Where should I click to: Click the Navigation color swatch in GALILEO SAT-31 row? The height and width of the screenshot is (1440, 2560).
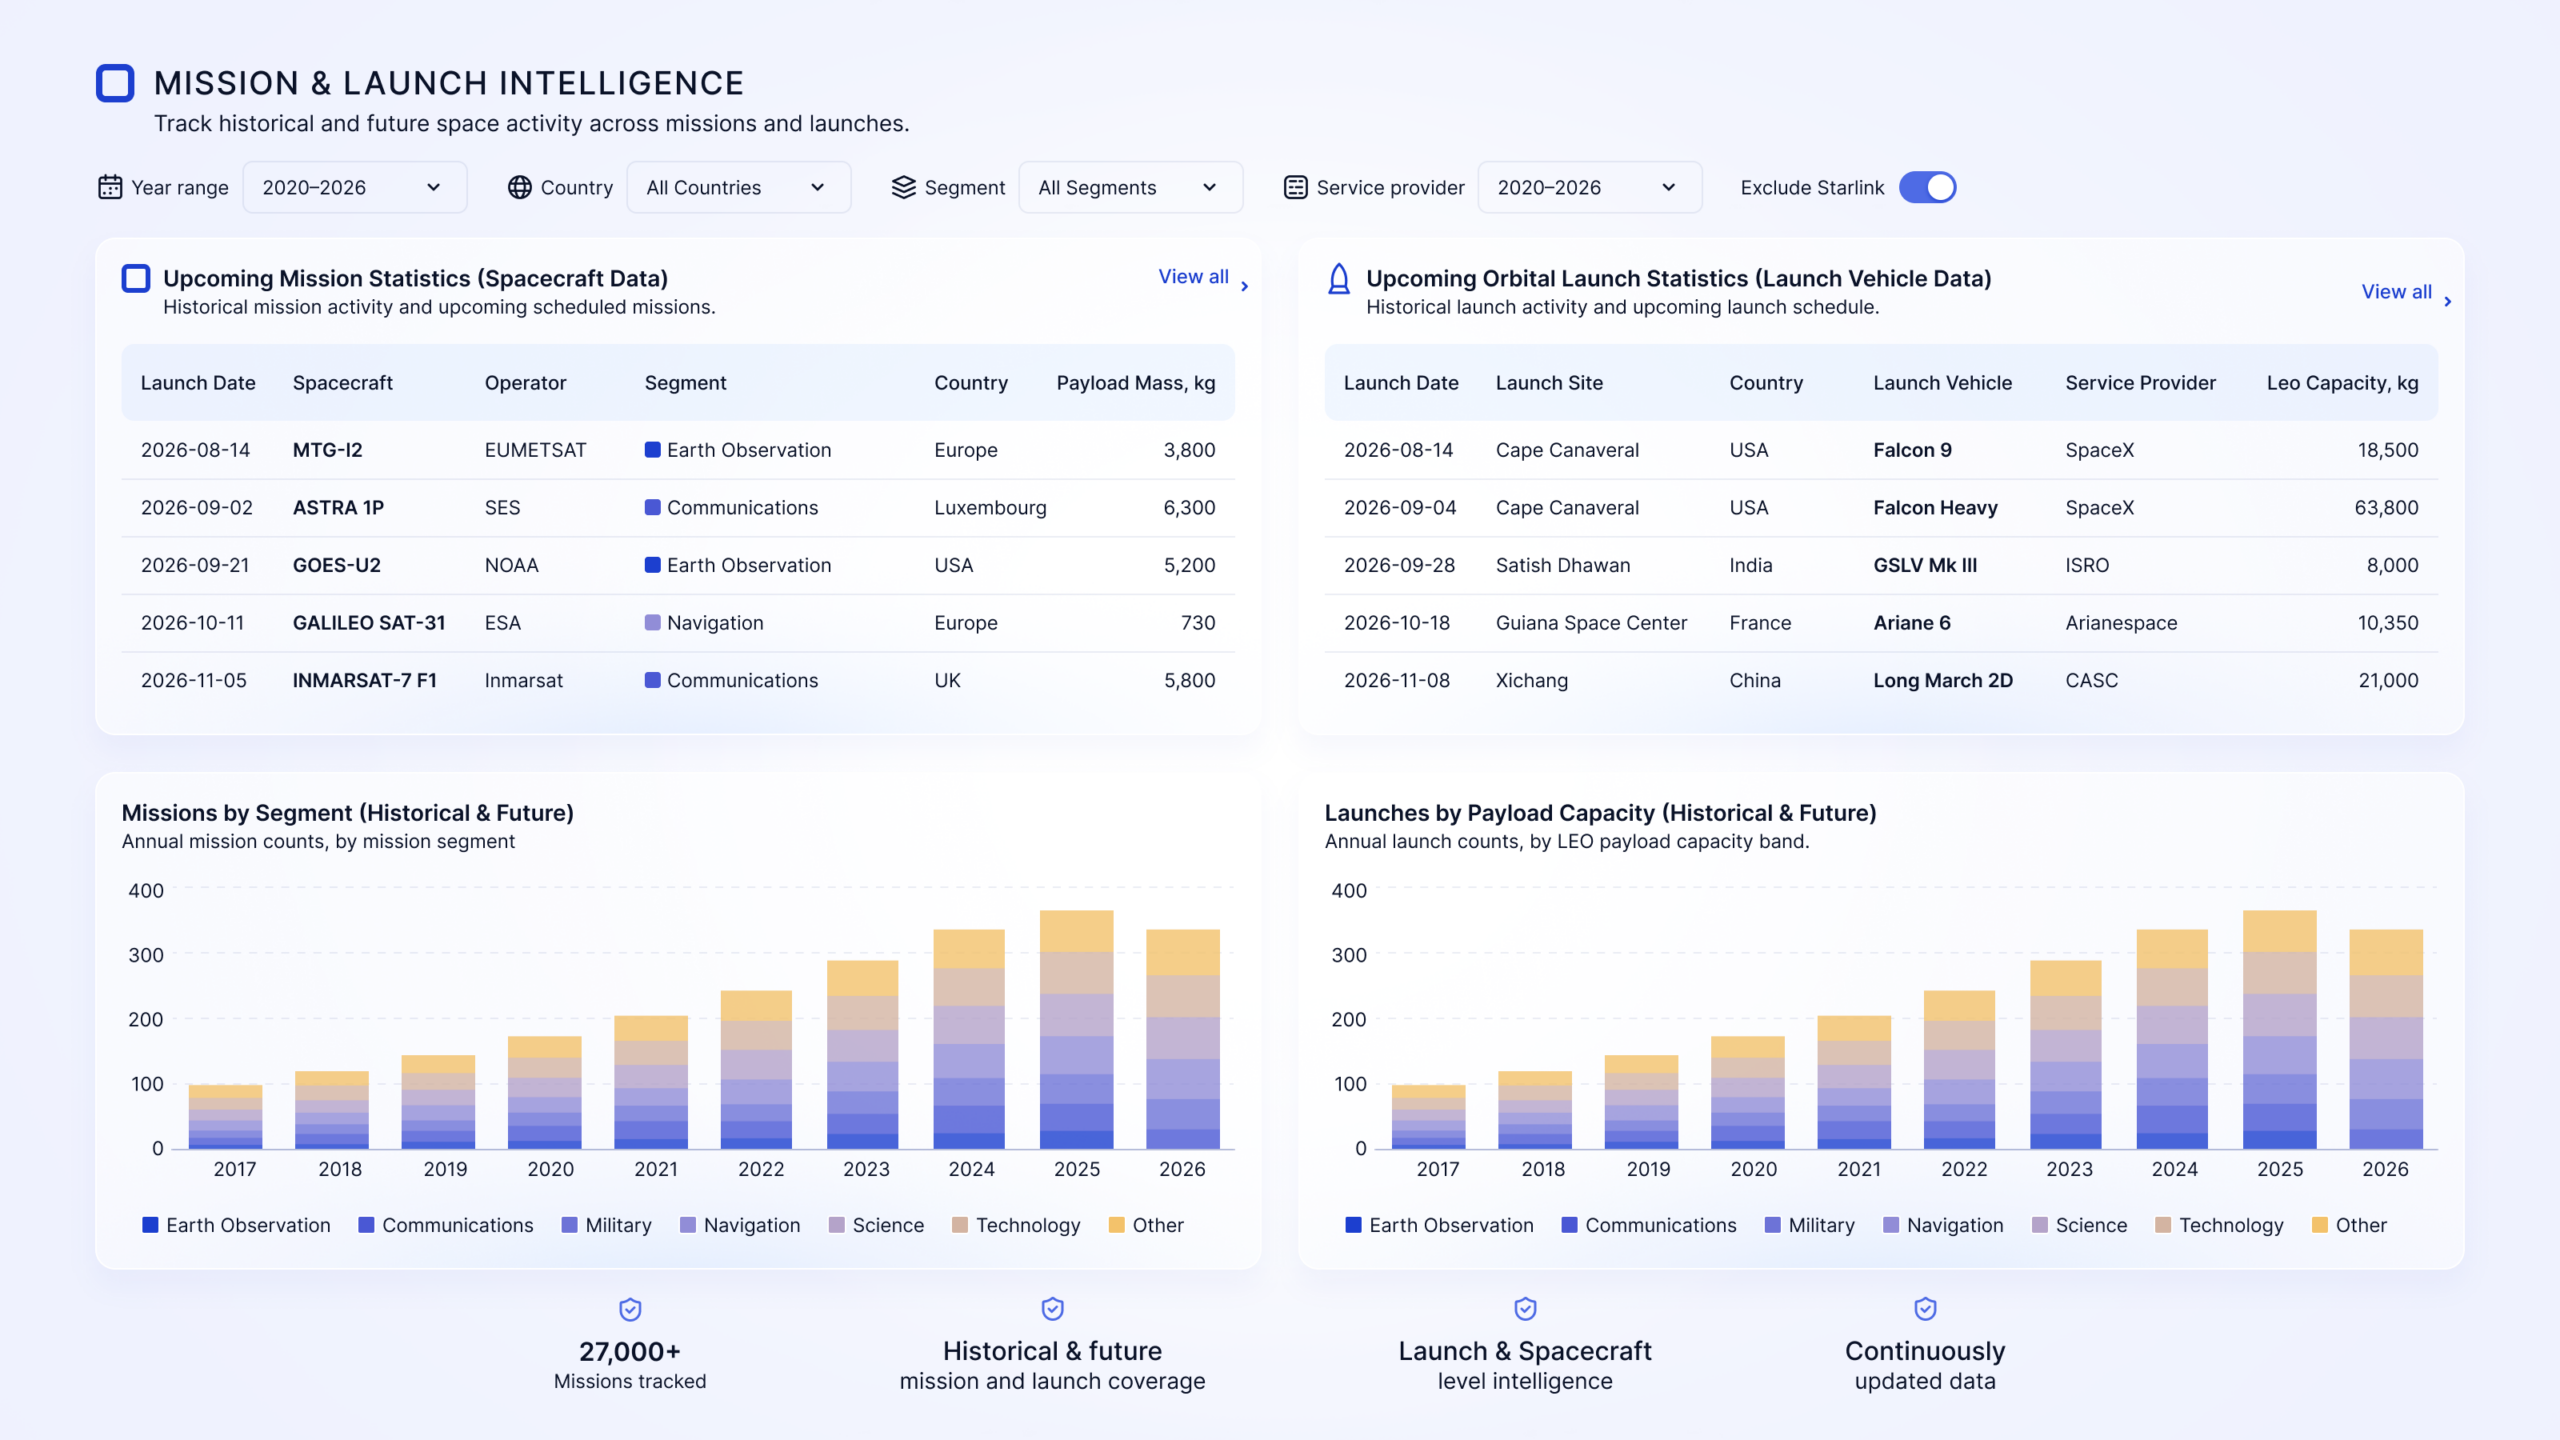653,623
